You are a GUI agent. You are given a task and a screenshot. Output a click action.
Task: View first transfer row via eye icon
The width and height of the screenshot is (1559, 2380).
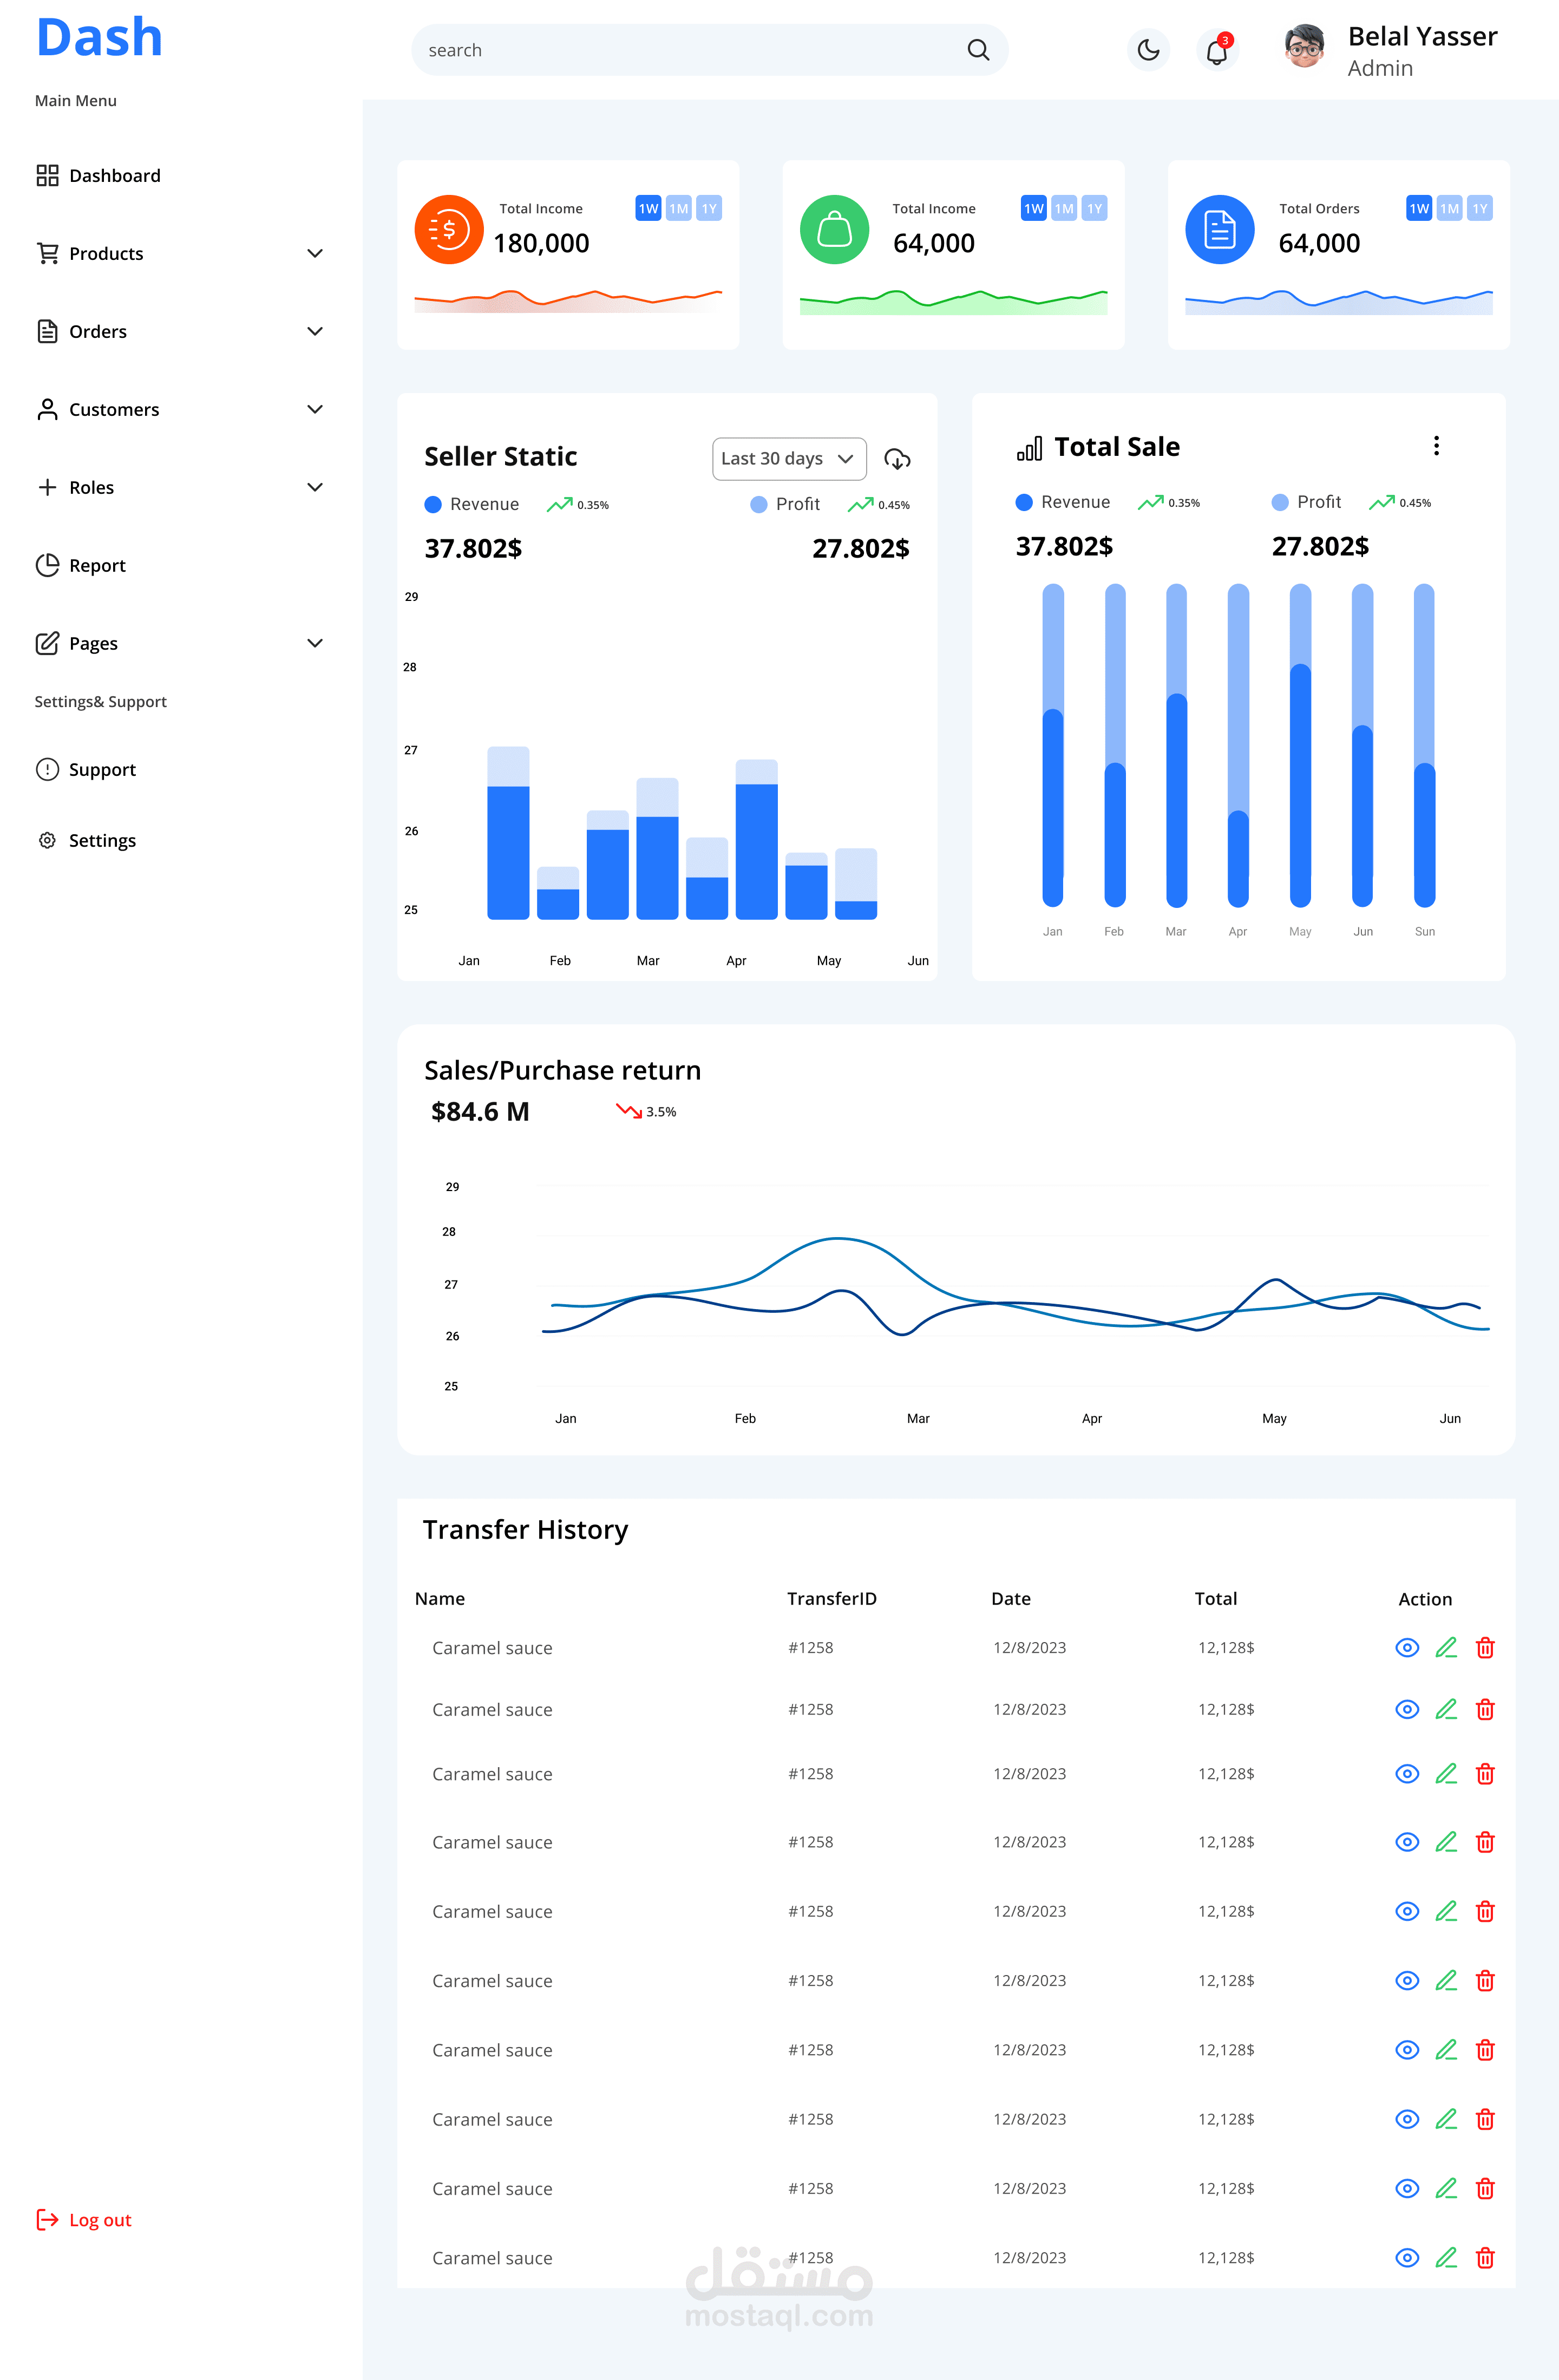(1407, 1648)
